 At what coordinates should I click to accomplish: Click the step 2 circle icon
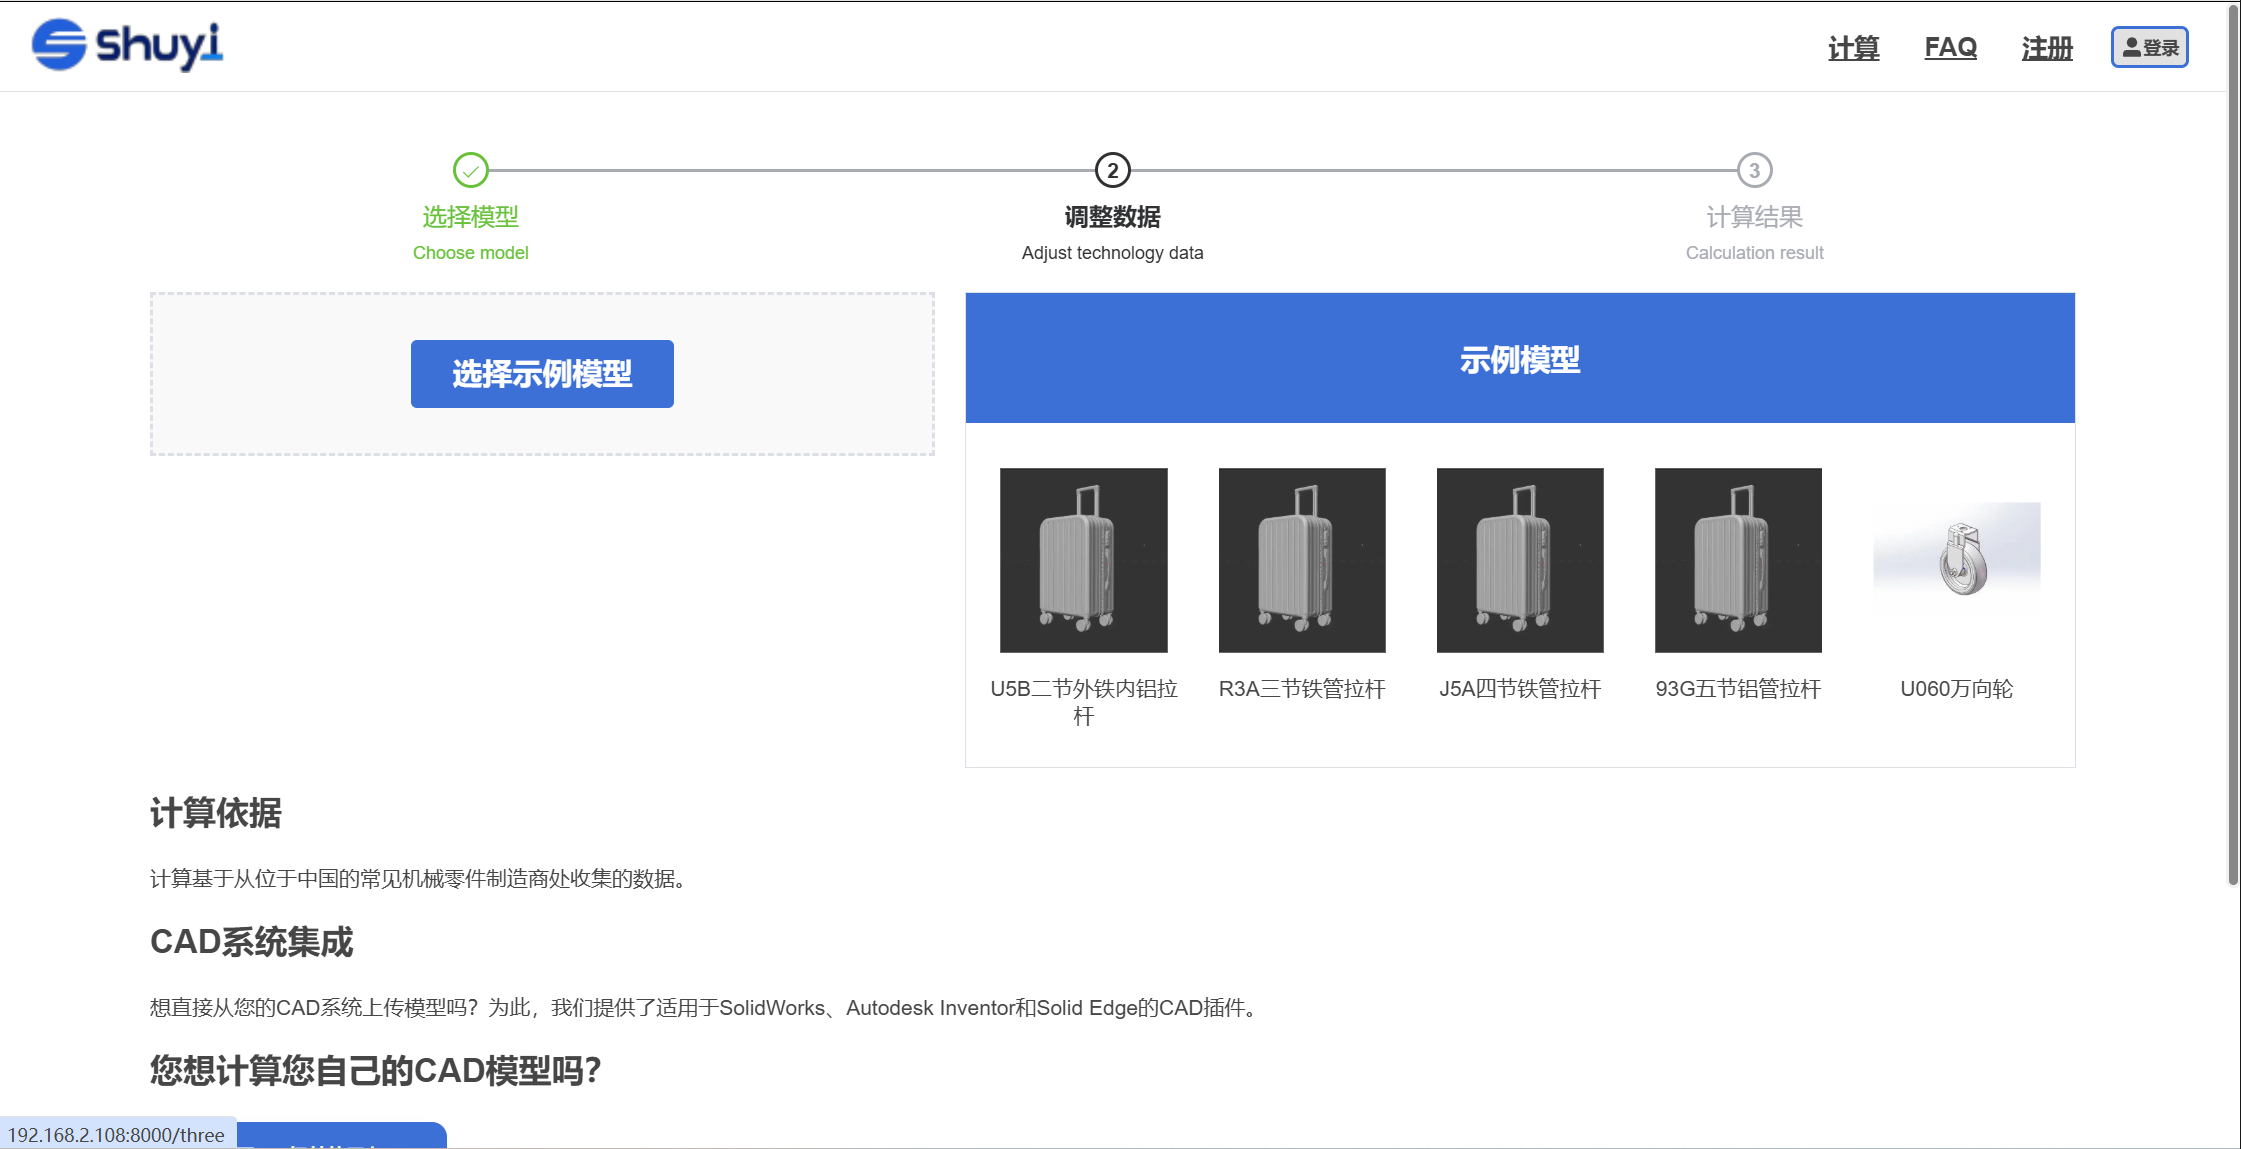coord(1112,170)
